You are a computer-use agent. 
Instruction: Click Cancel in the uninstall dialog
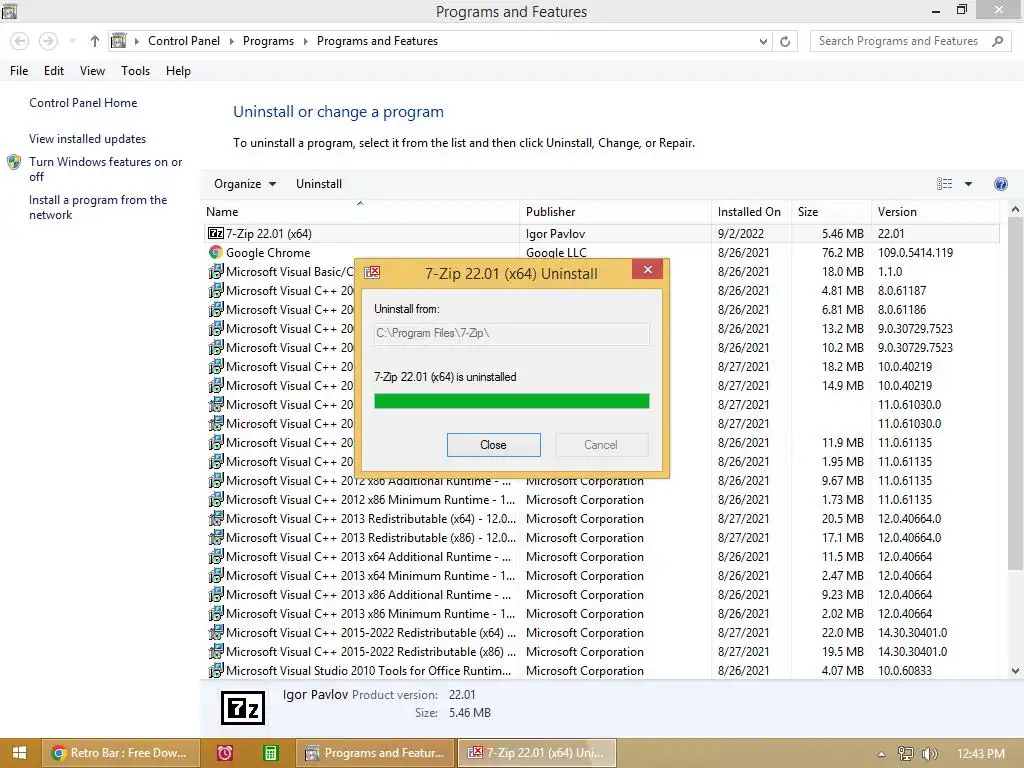(x=601, y=445)
